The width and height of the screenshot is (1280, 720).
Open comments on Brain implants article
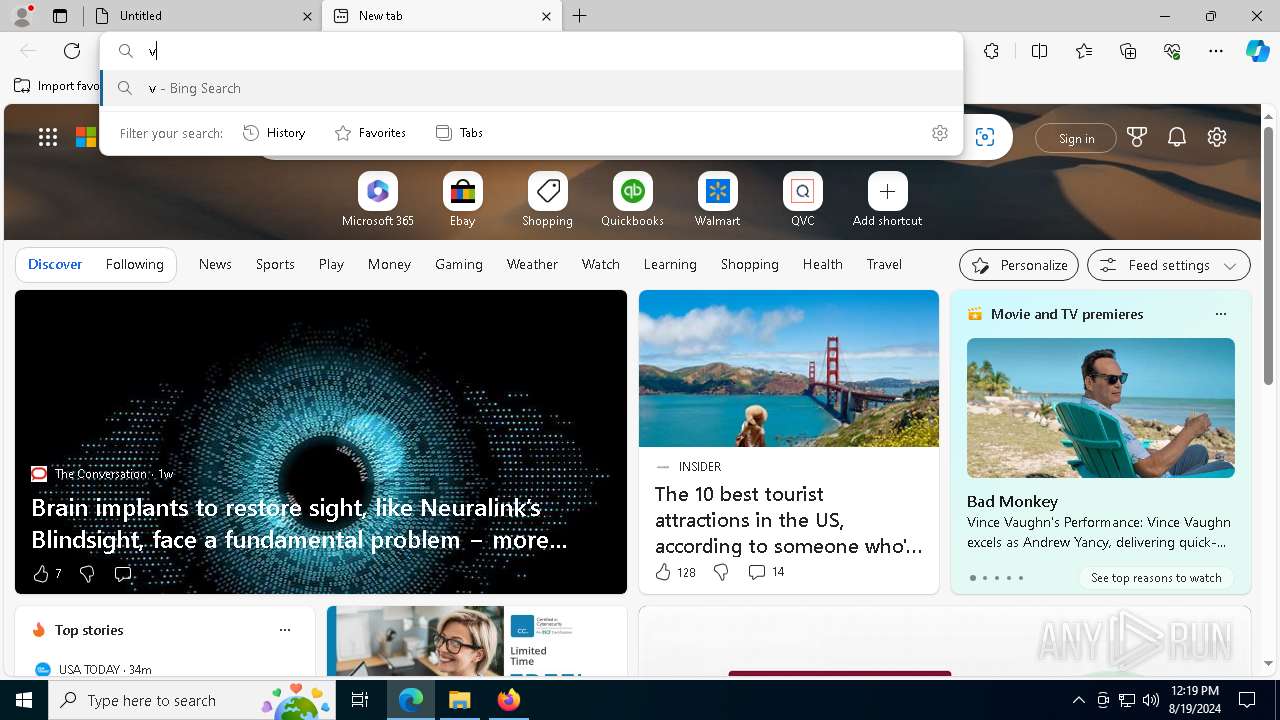click(x=123, y=574)
